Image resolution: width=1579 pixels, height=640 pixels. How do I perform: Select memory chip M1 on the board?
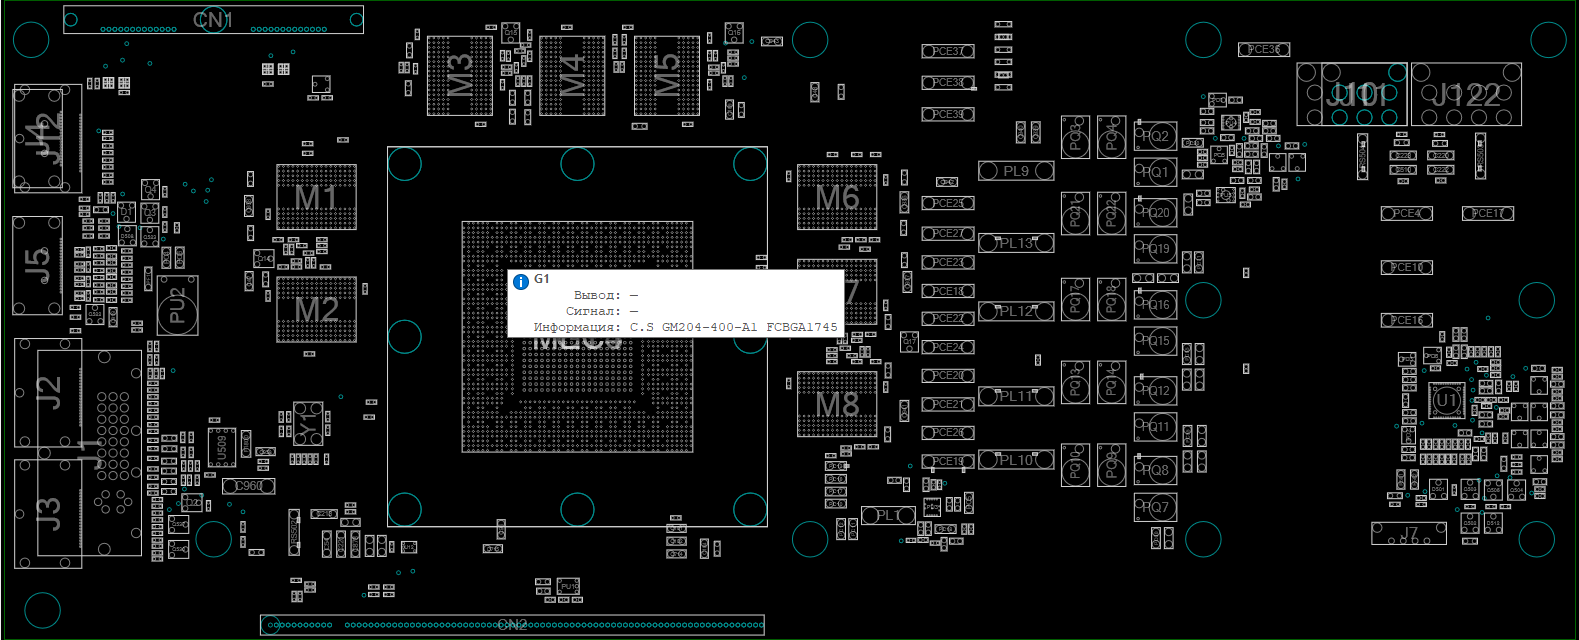pyautogui.click(x=316, y=197)
